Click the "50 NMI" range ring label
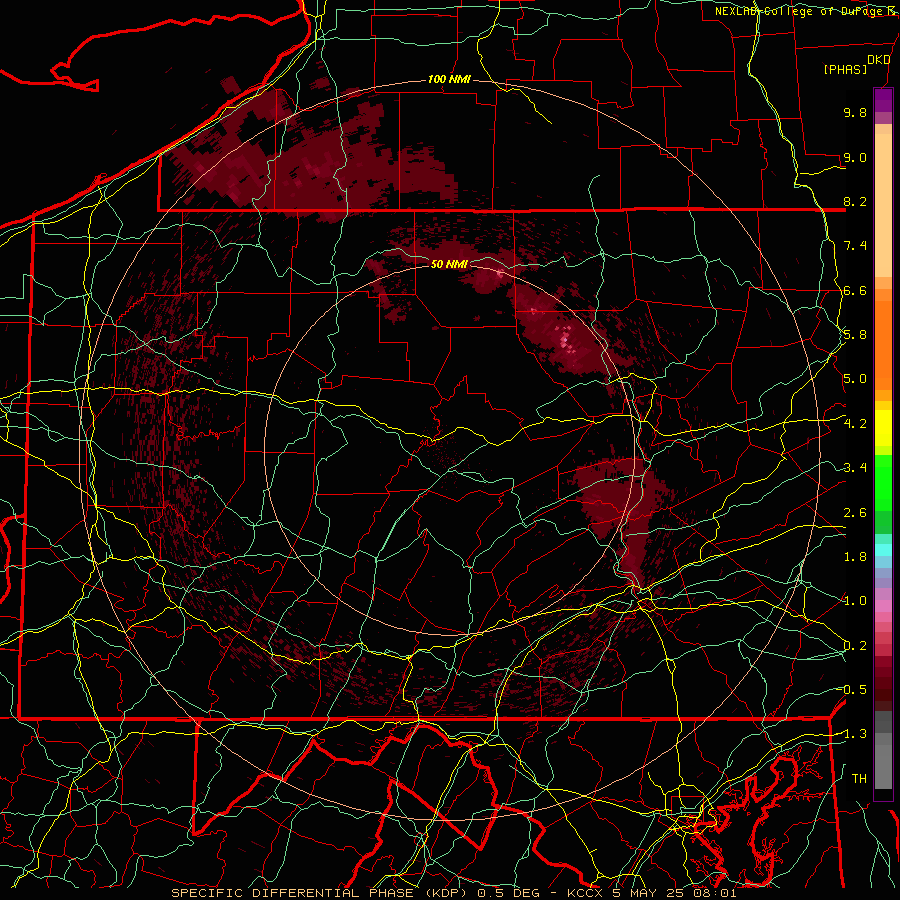 click(449, 264)
